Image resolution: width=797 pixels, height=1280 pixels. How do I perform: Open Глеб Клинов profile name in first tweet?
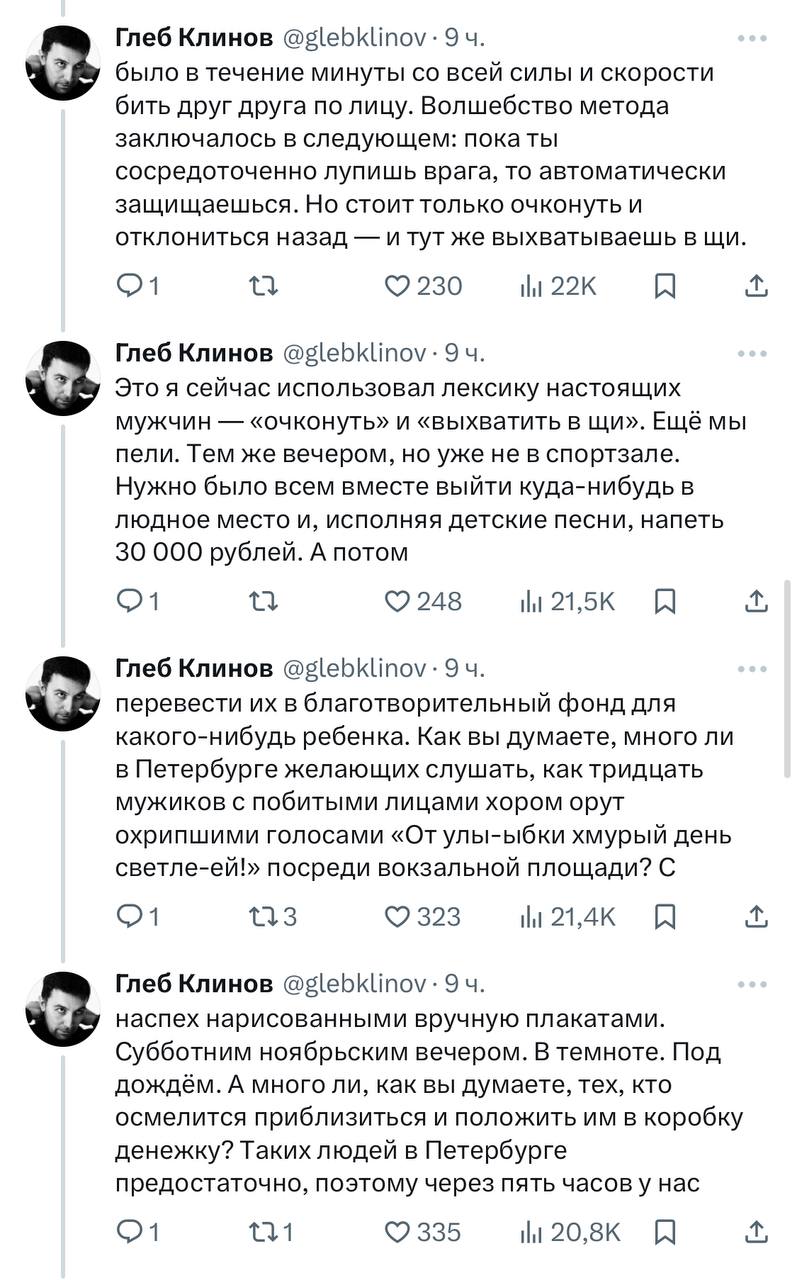click(194, 39)
